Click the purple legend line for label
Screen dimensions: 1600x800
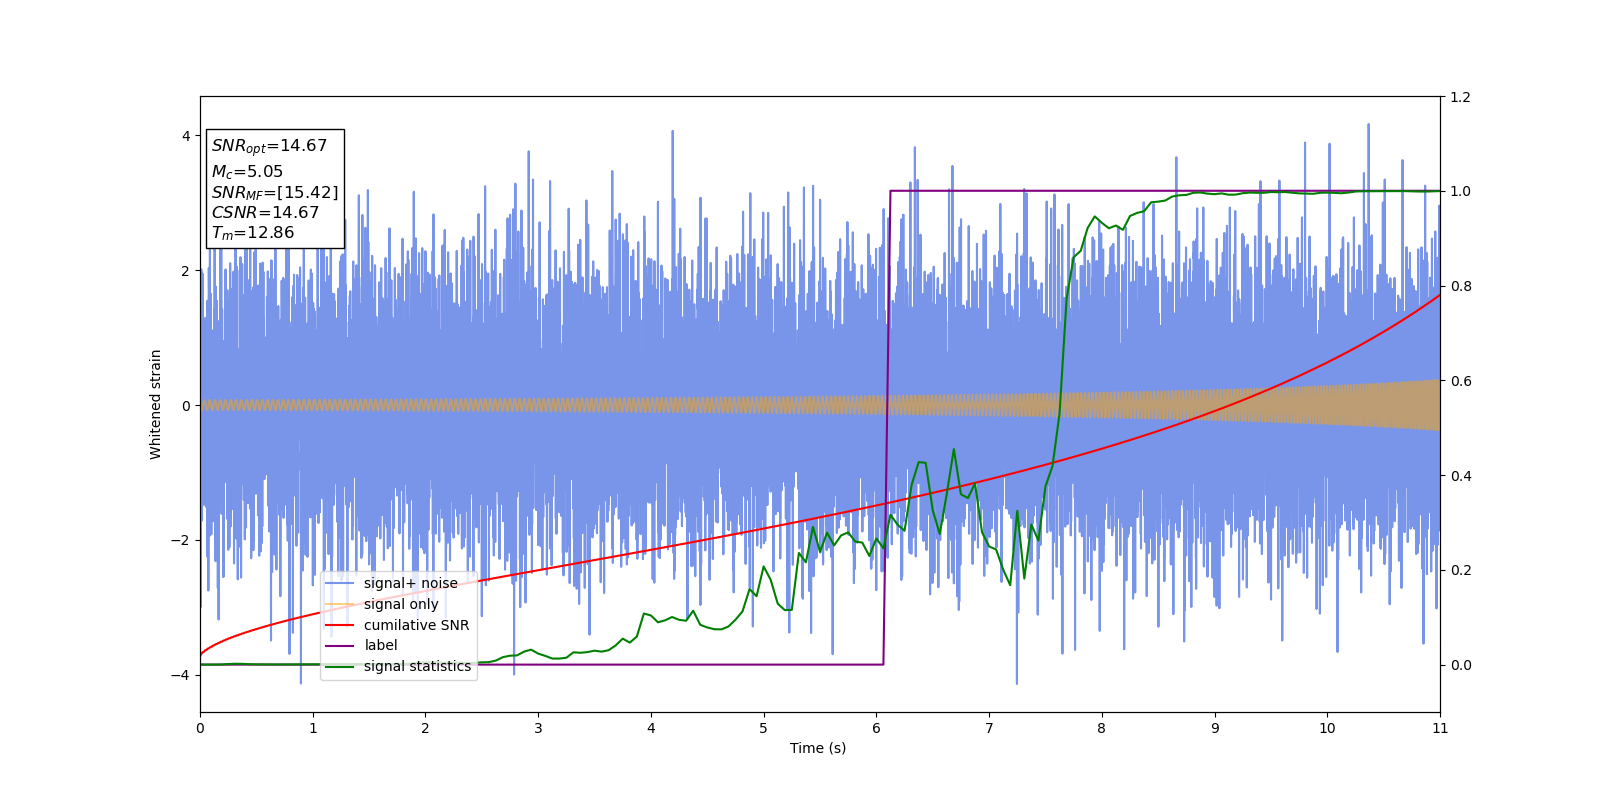[340, 646]
